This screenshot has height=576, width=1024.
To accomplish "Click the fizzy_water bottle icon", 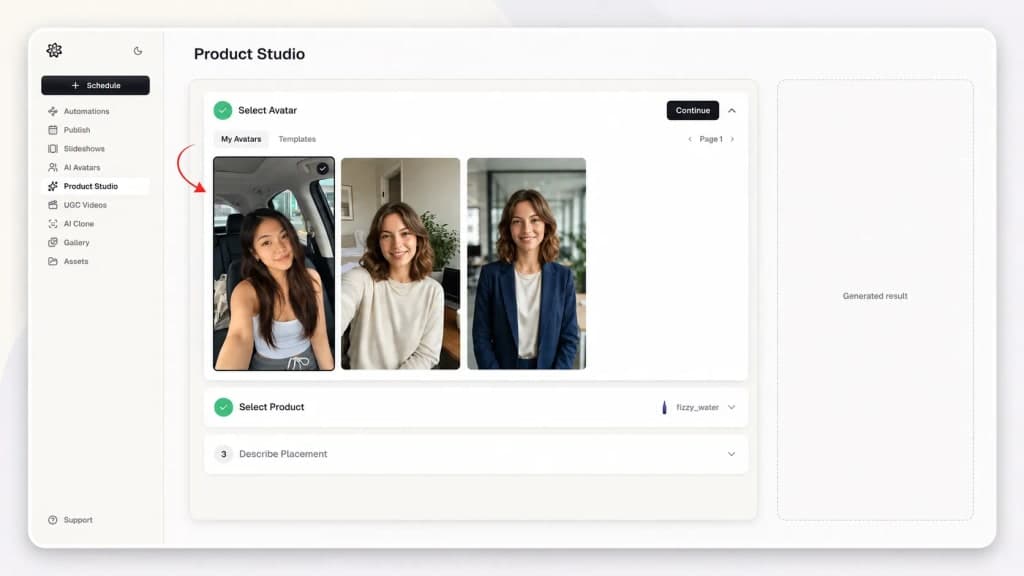I will pos(664,407).
